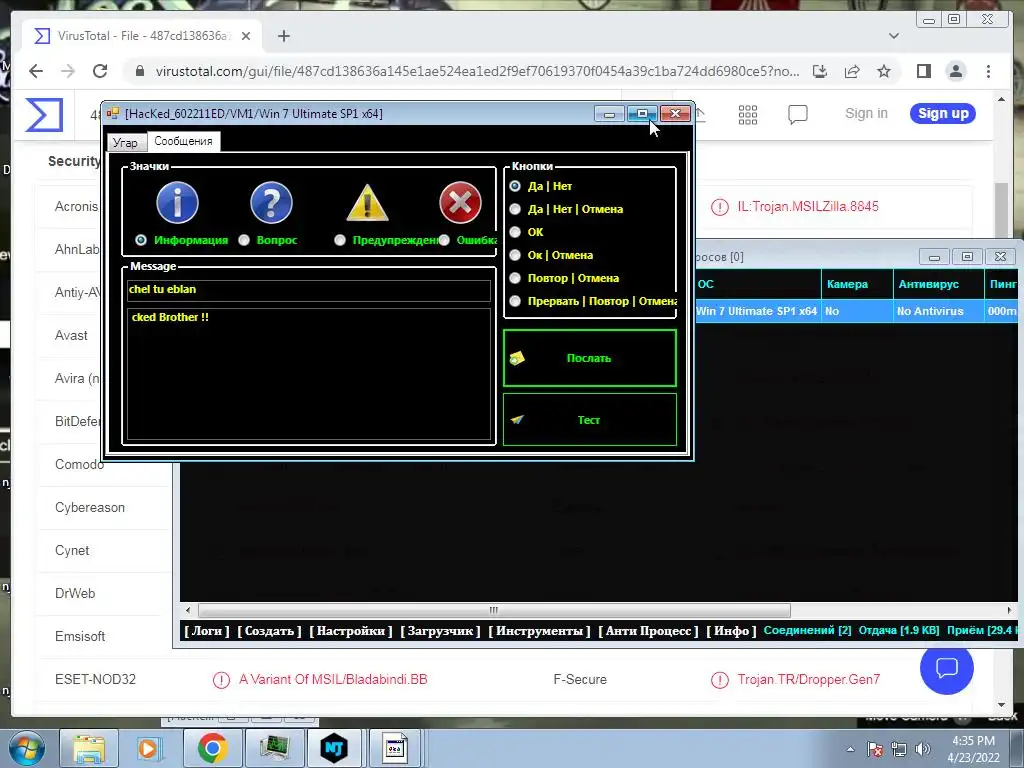Screen dimensions: 1024x768
Task: Open the Chrome profile avatar
Action: coord(955,71)
